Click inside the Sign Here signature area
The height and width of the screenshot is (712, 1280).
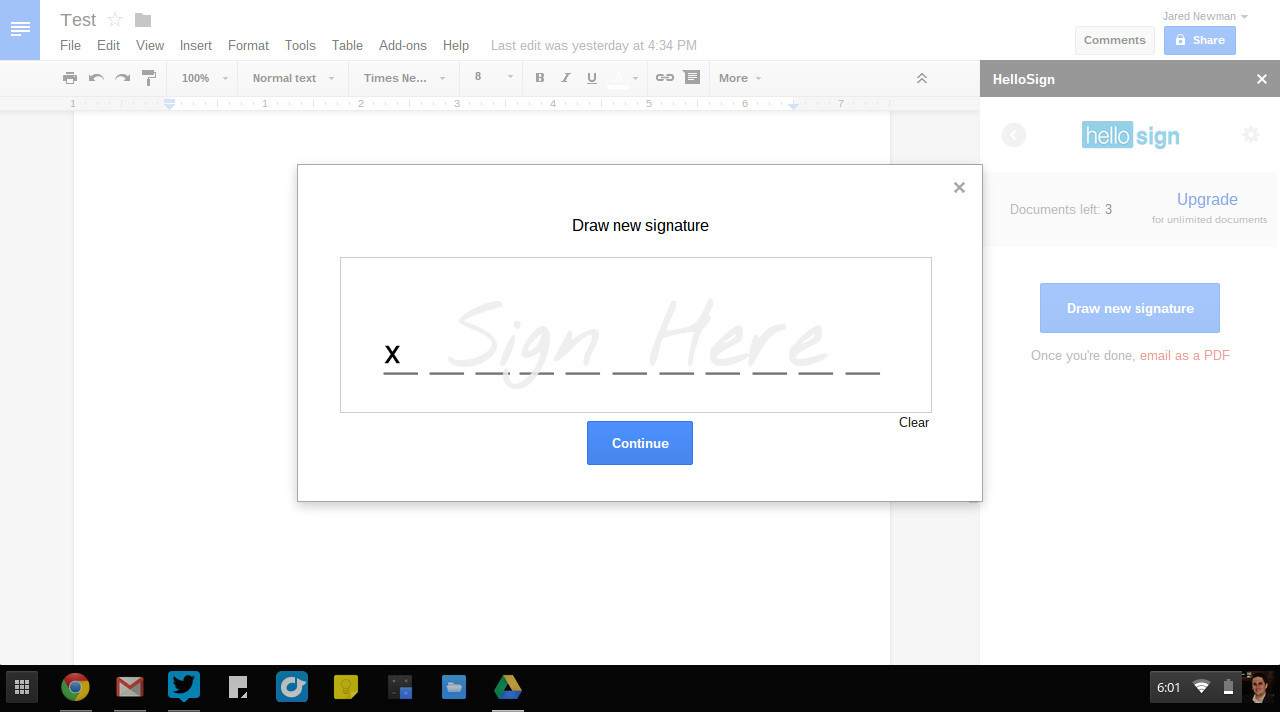click(635, 334)
